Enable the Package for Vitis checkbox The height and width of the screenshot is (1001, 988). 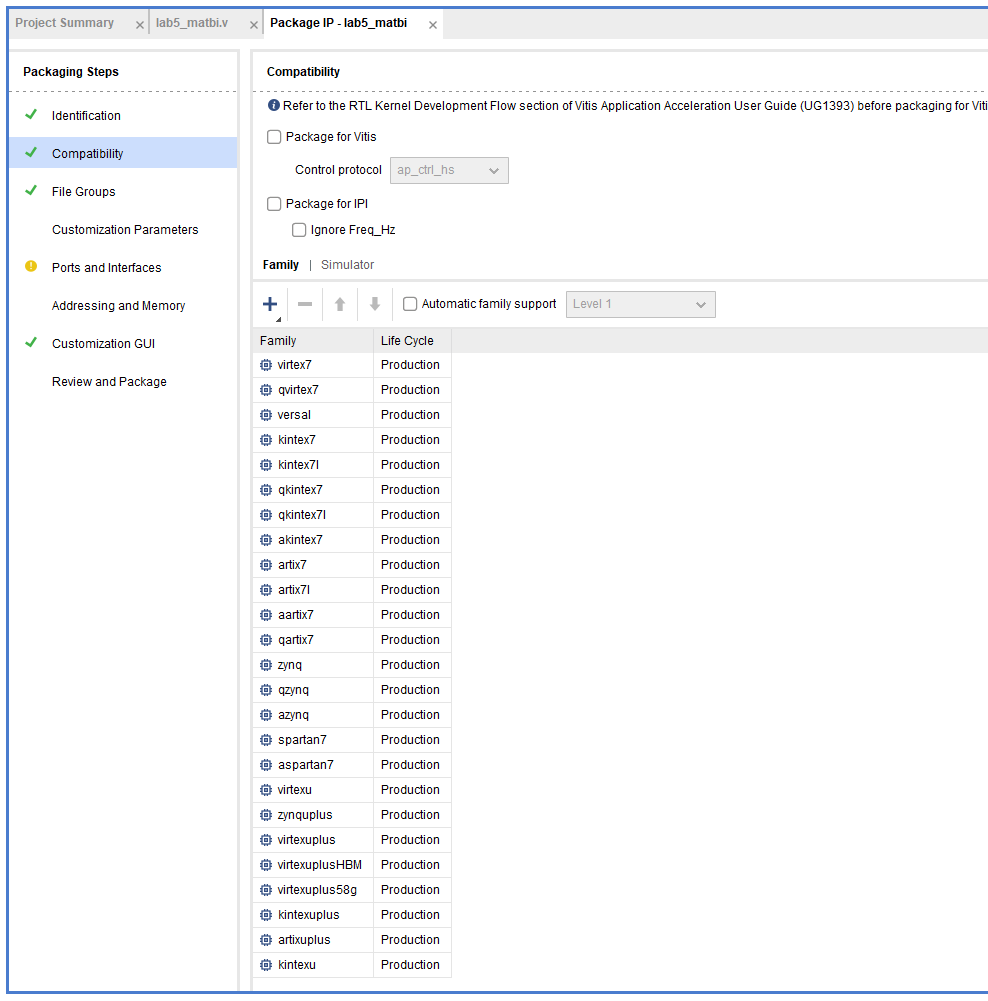click(x=274, y=137)
